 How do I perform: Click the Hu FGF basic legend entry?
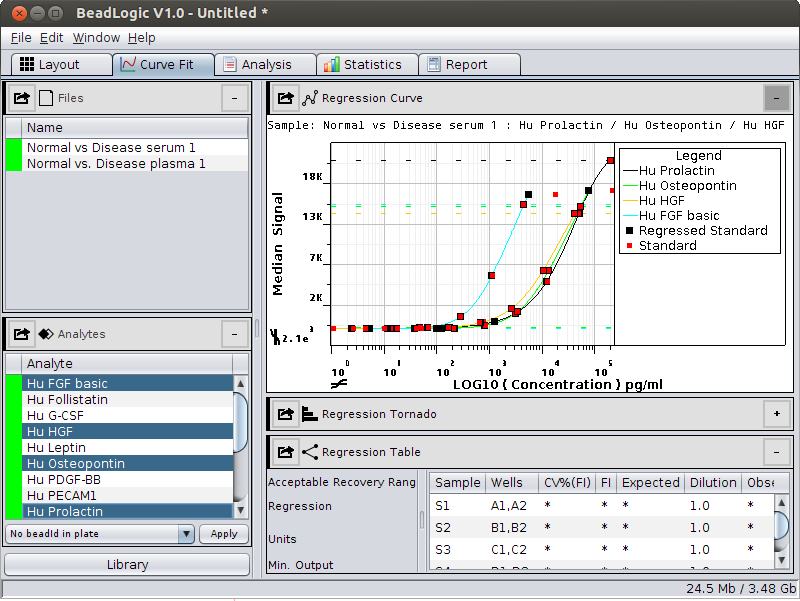point(671,215)
